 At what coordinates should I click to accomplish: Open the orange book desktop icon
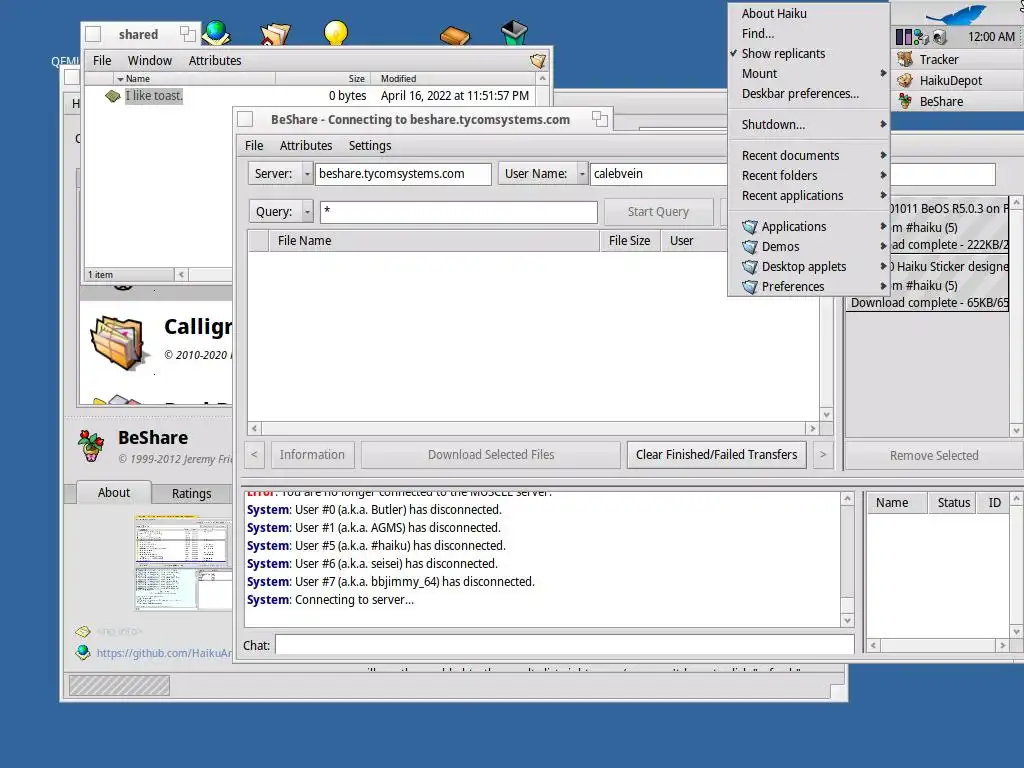click(x=455, y=35)
